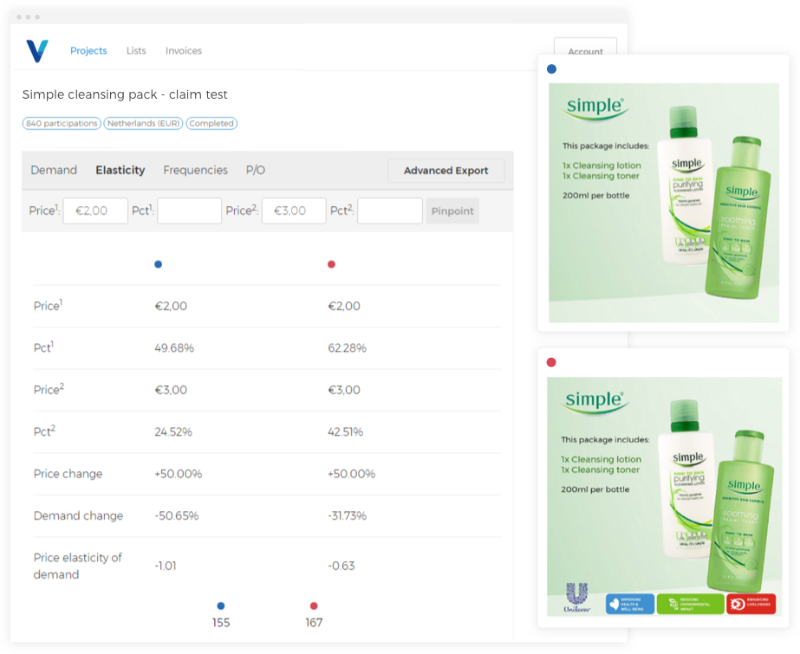Click the Pct¹ value 62.28%

coord(347,348)
